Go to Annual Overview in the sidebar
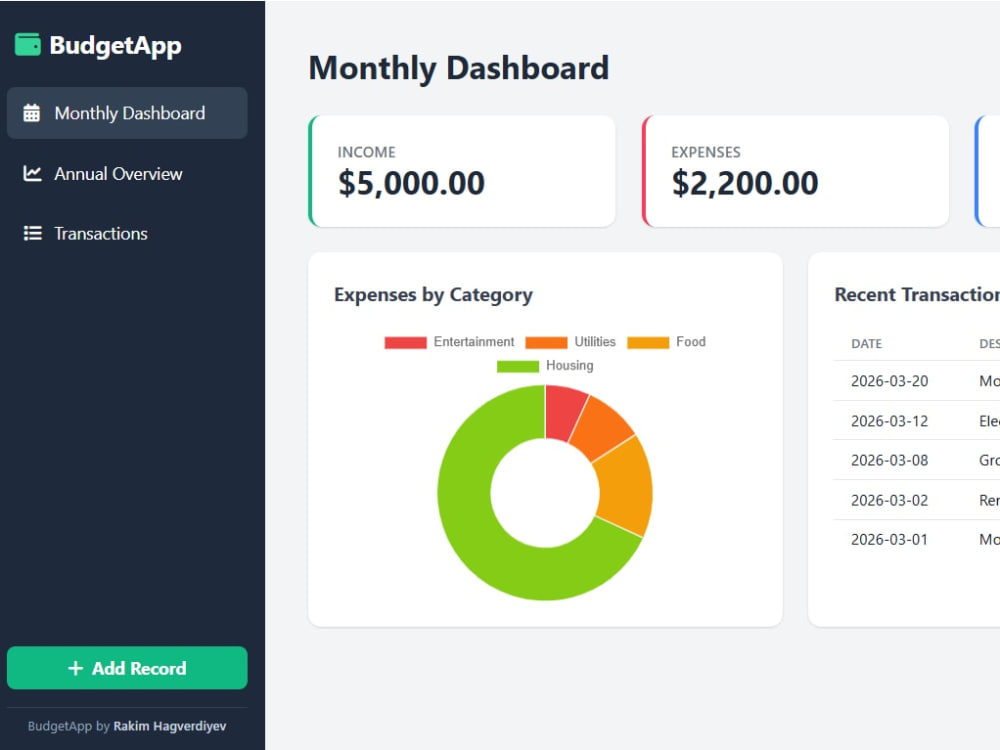The image size is (1000, 750). pos(127,173)
